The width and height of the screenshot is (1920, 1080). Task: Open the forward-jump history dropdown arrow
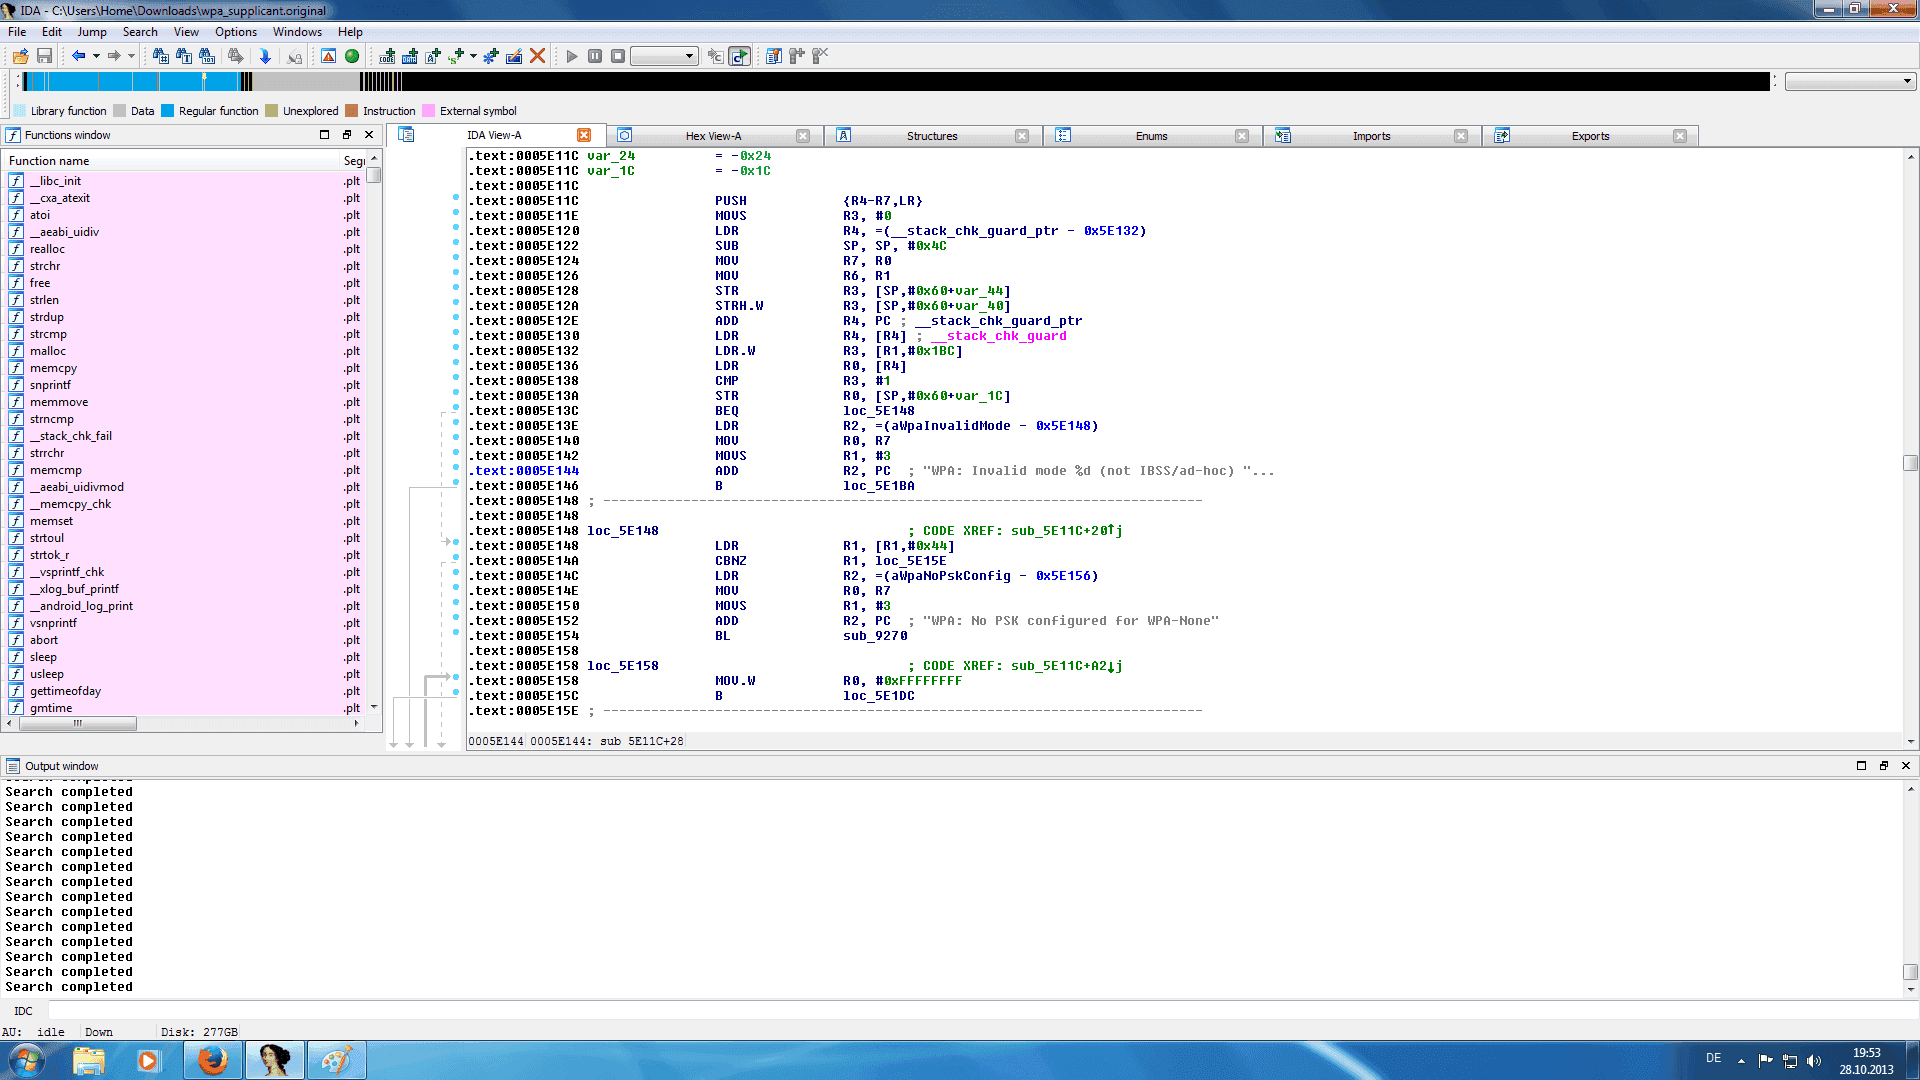(x=131, y=56)
